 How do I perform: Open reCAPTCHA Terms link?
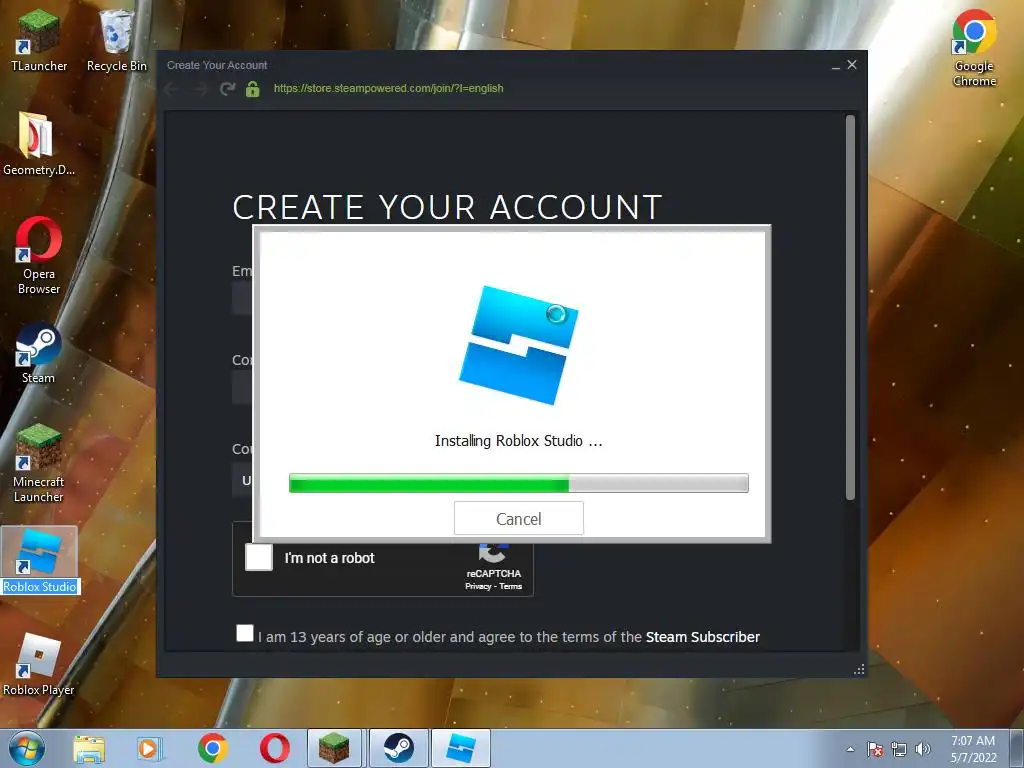pos(511,586)
